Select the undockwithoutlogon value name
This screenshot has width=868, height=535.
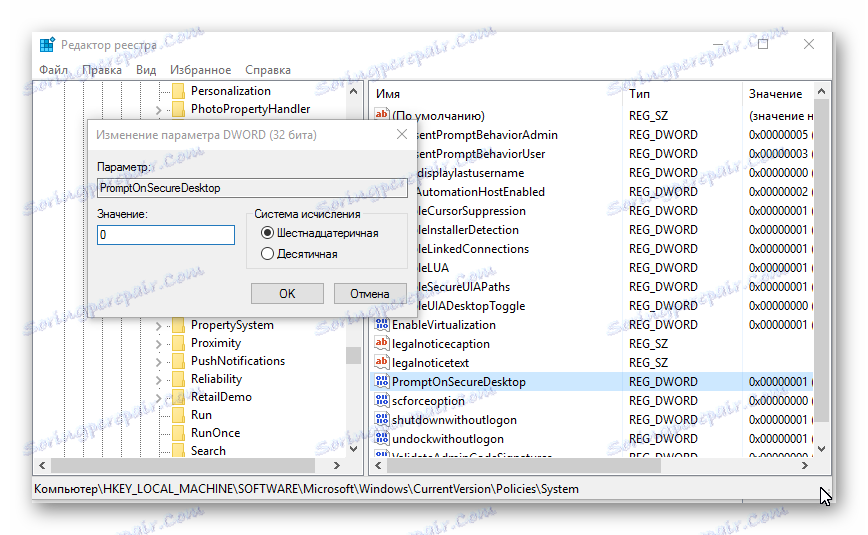tap(448, 439)
